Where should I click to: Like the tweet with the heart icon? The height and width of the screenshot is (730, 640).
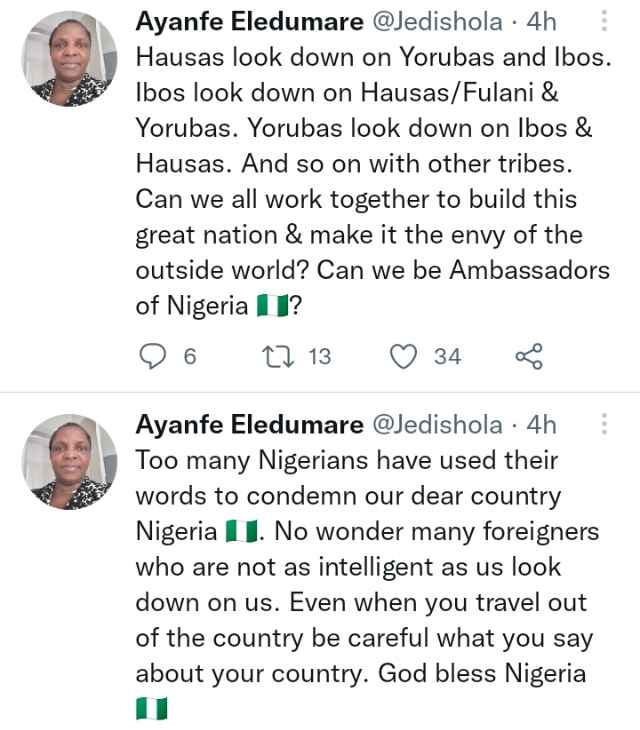(403, 356)
